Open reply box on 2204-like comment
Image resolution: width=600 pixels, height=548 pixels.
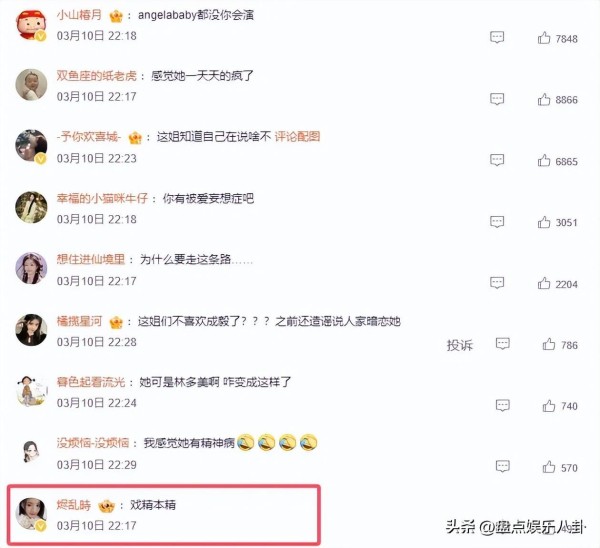click(497, 283)
